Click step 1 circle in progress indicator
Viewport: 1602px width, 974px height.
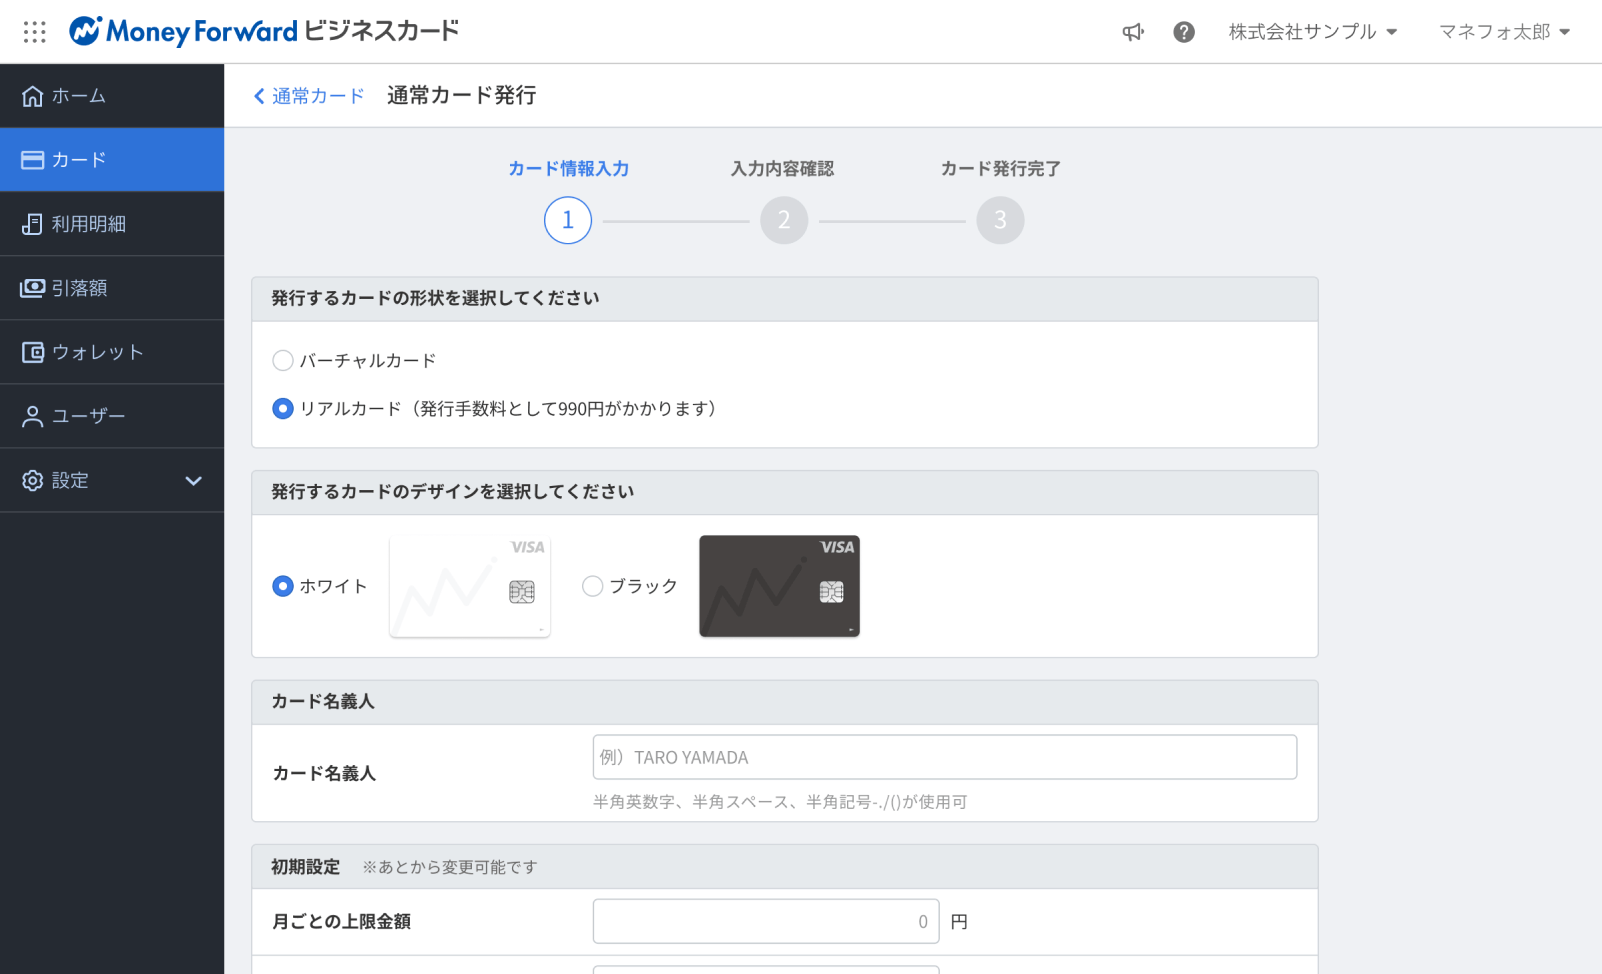coord(568,220)
